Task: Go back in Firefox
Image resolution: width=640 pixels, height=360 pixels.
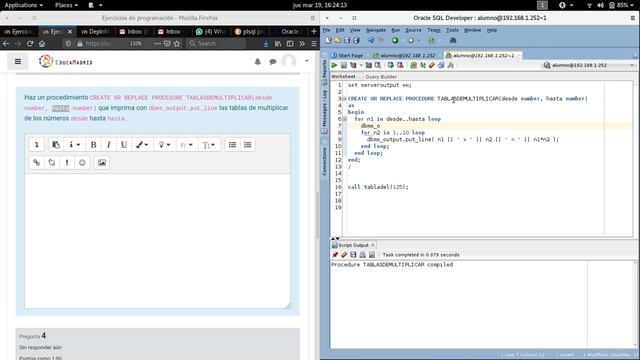Action: click(6, 43)
